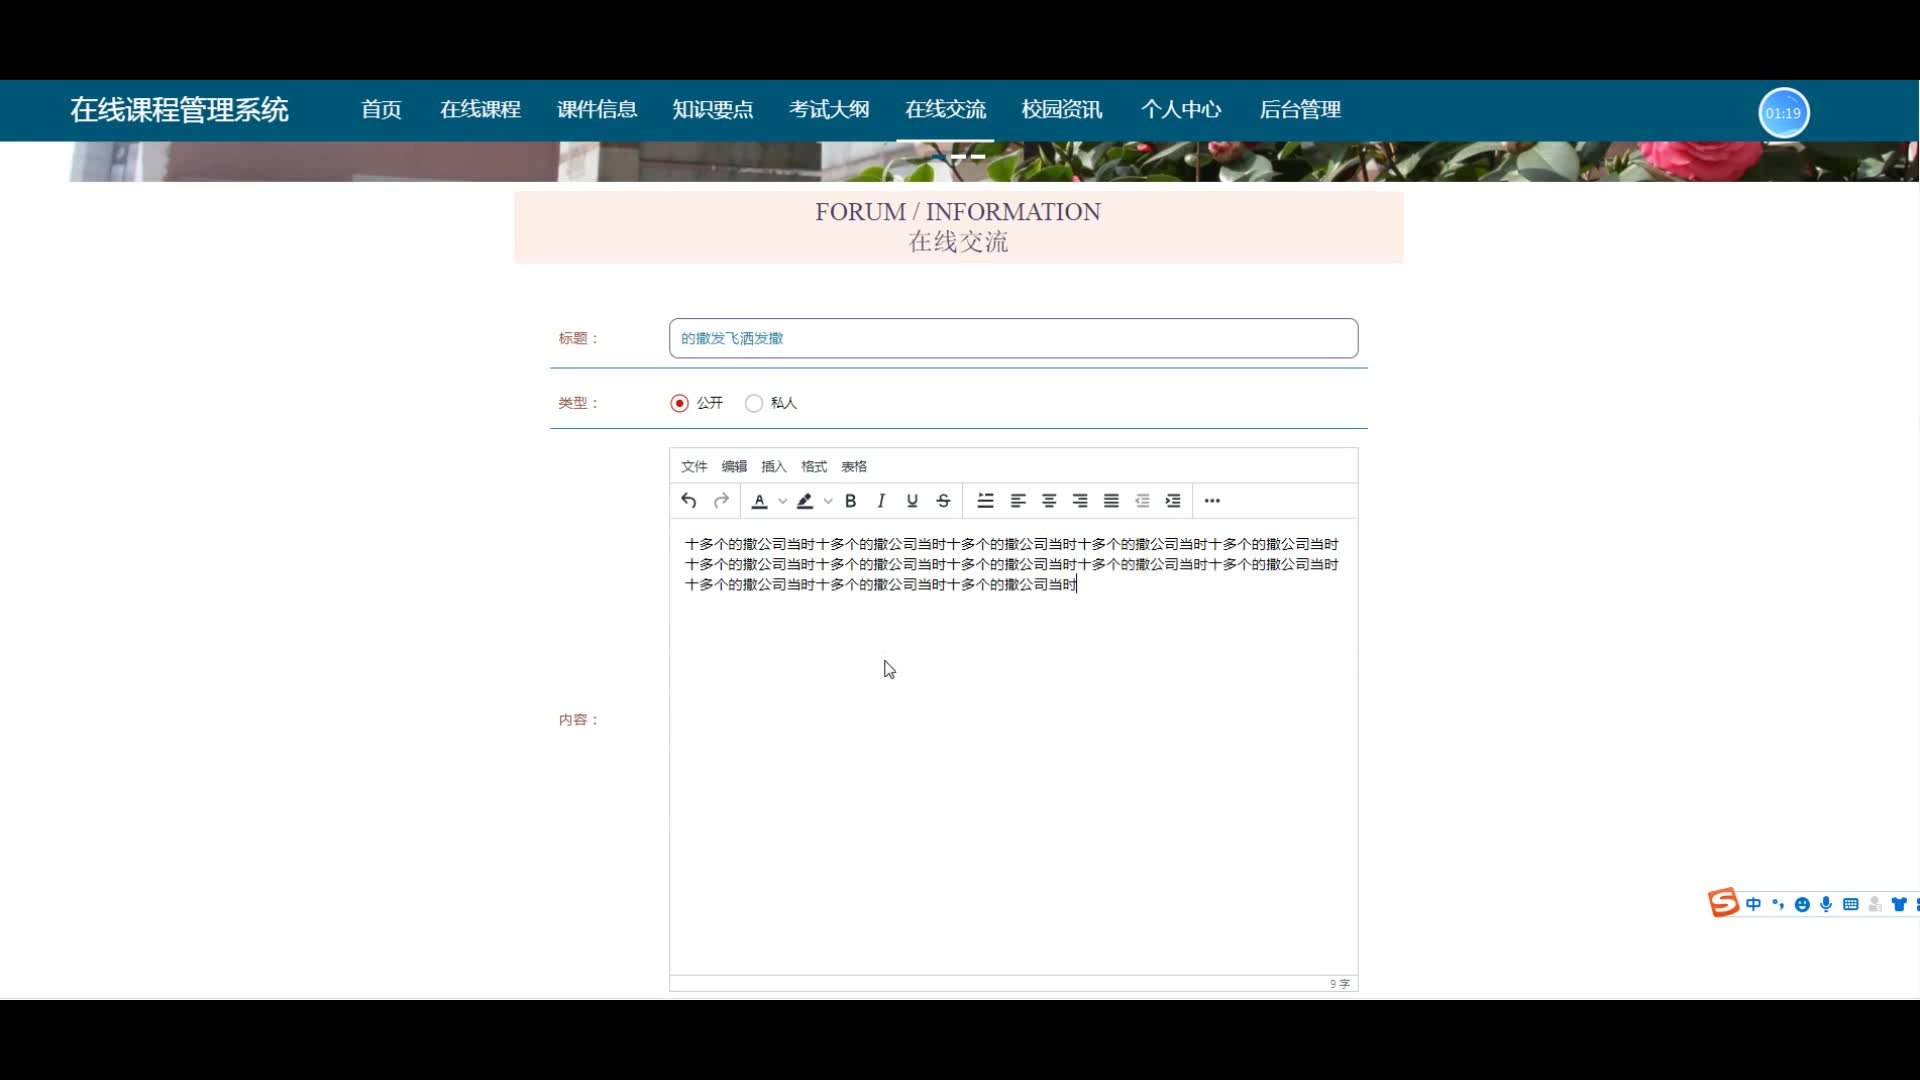Viewport: 1920px width, 1080px height.
Task: Select the 私人 radio option
Action: [x=754, y=403]
